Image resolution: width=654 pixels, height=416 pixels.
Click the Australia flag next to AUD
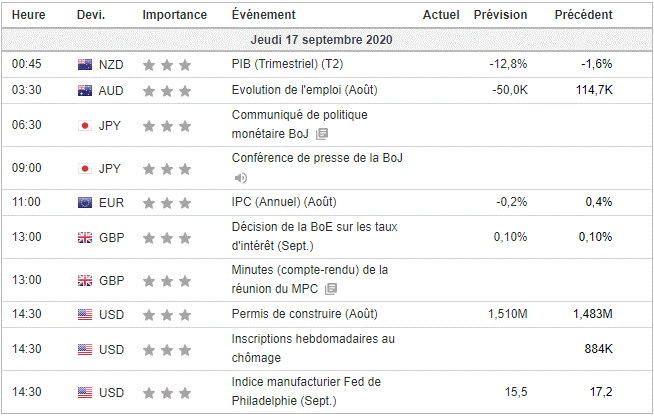85,91
